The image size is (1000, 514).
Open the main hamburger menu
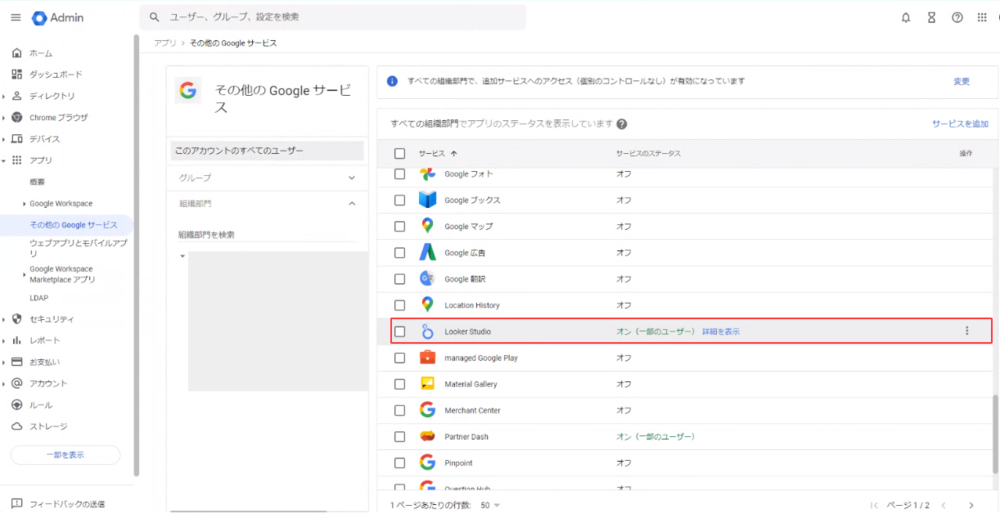point(16,18)
